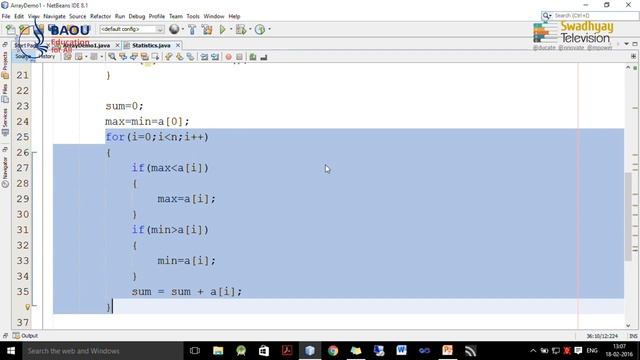Open the Output panel button
The image size is (640, 360).
pos(25,336)
